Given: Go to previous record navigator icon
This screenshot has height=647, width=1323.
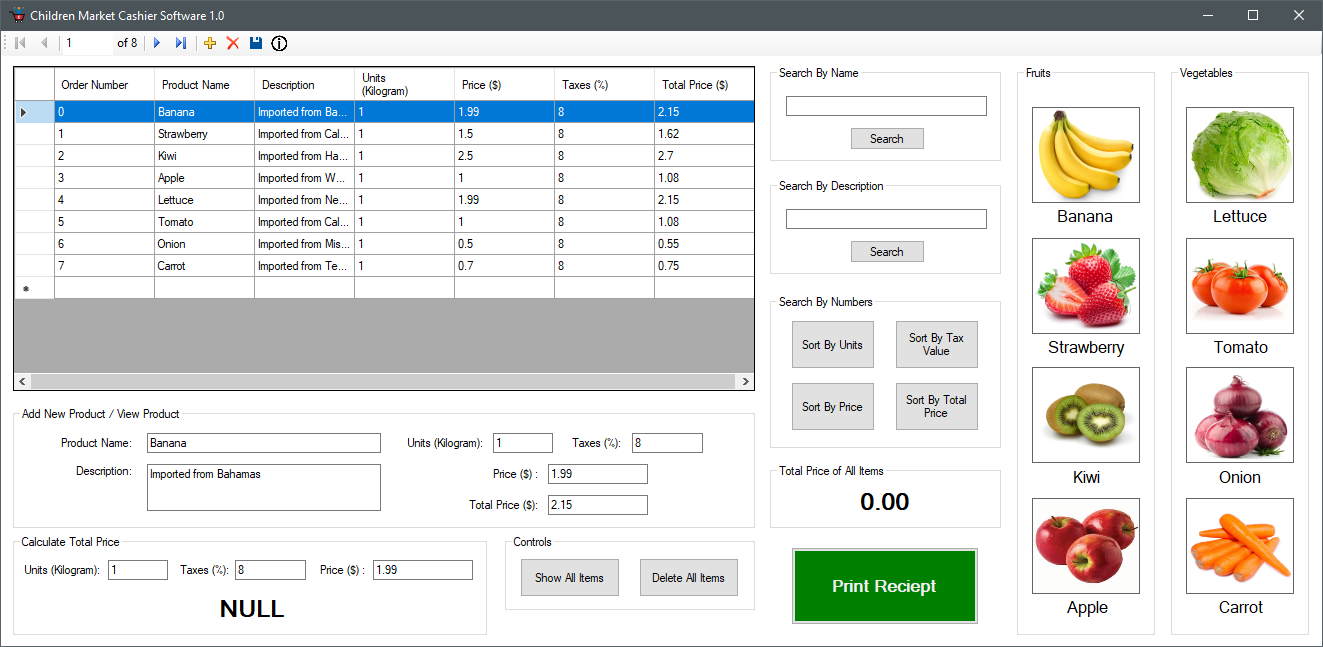Looking at the screenshot, I should click(x=44, y=43).
